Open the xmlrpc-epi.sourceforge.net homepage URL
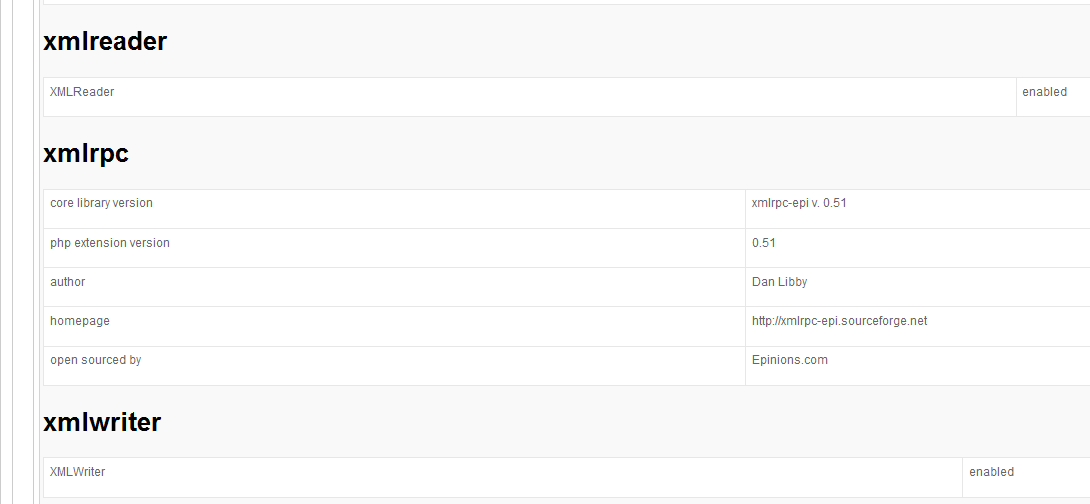Screen dimensions: 1090x504 839,321
